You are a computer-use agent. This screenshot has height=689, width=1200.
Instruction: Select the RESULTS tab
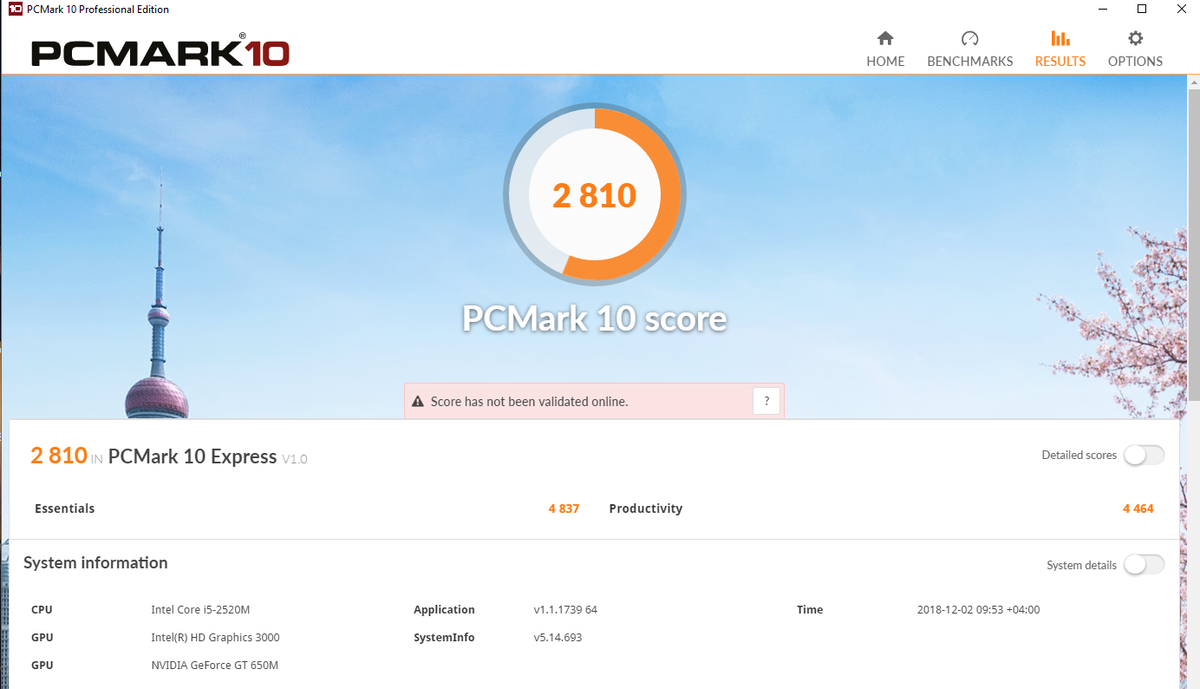[1060, 50]
